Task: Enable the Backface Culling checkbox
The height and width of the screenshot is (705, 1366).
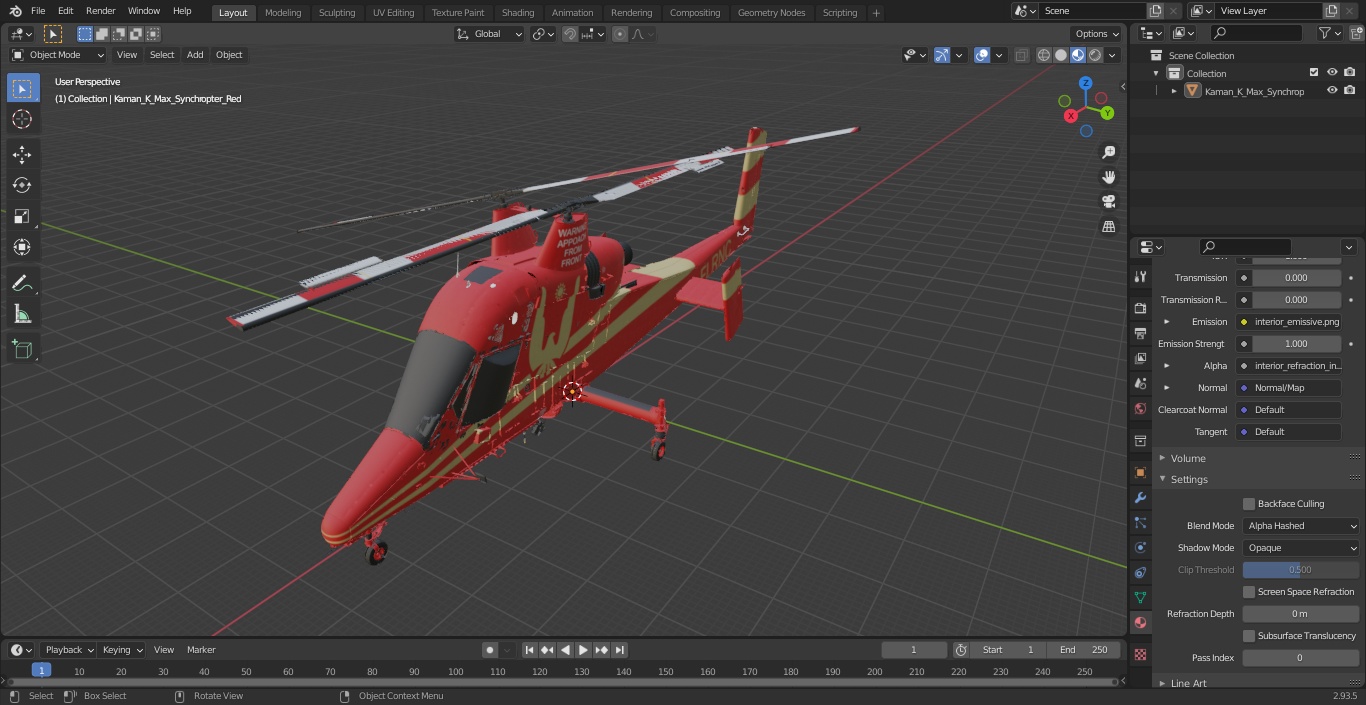Action: click(x=1249, y=504)
